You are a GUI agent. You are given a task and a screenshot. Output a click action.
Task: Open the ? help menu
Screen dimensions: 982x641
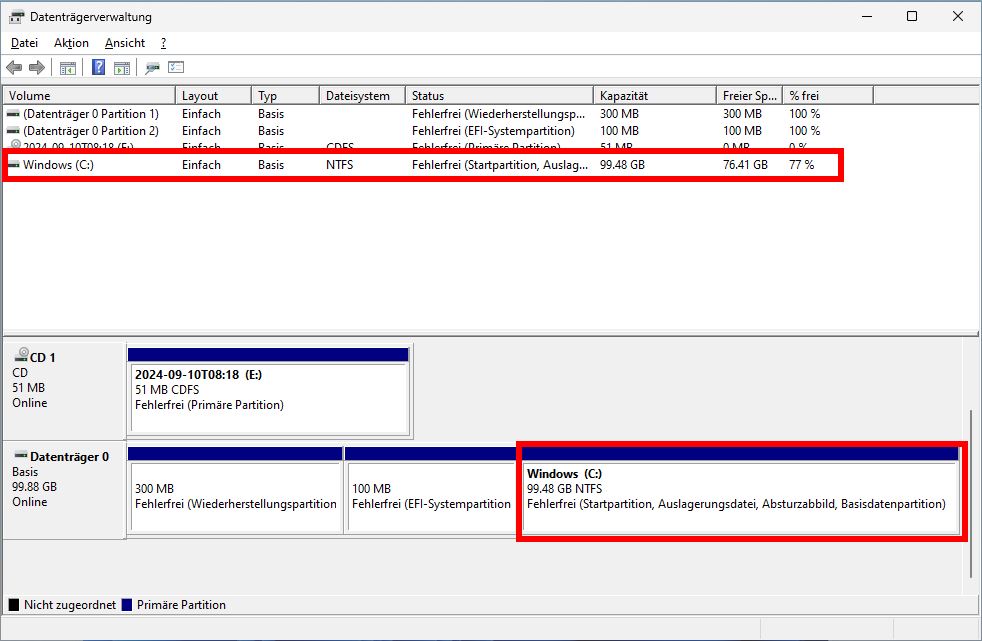point(160,43)
